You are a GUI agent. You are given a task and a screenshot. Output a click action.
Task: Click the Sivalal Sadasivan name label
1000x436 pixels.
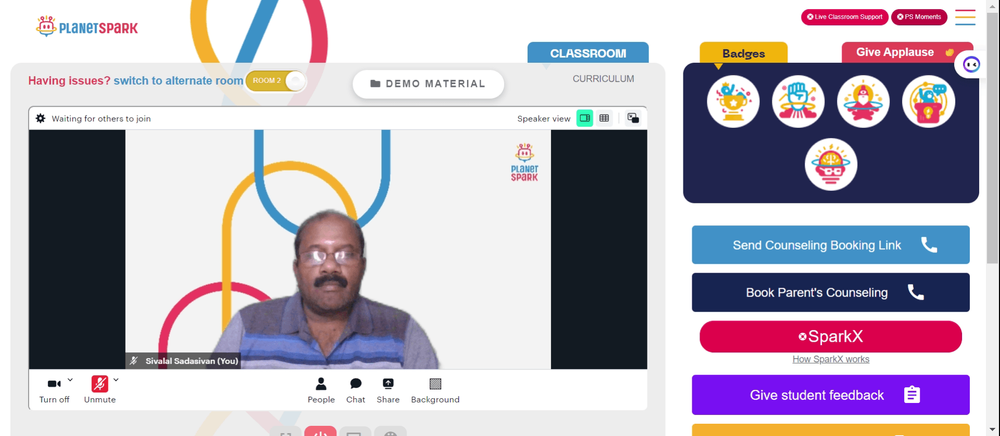coord(191,361)
